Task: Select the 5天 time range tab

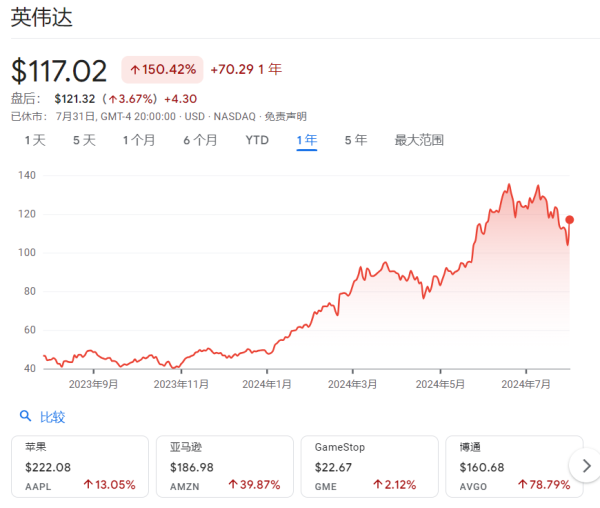Action: (84, 140)
